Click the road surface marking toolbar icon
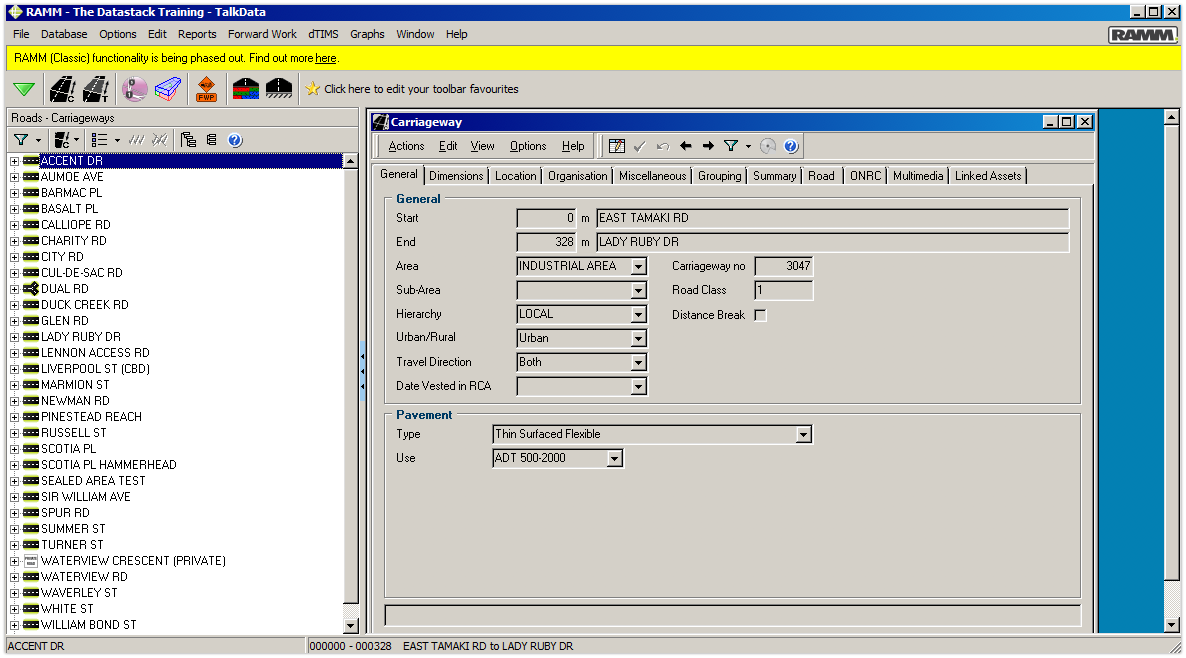1186x658 pixels. point(278,89)
